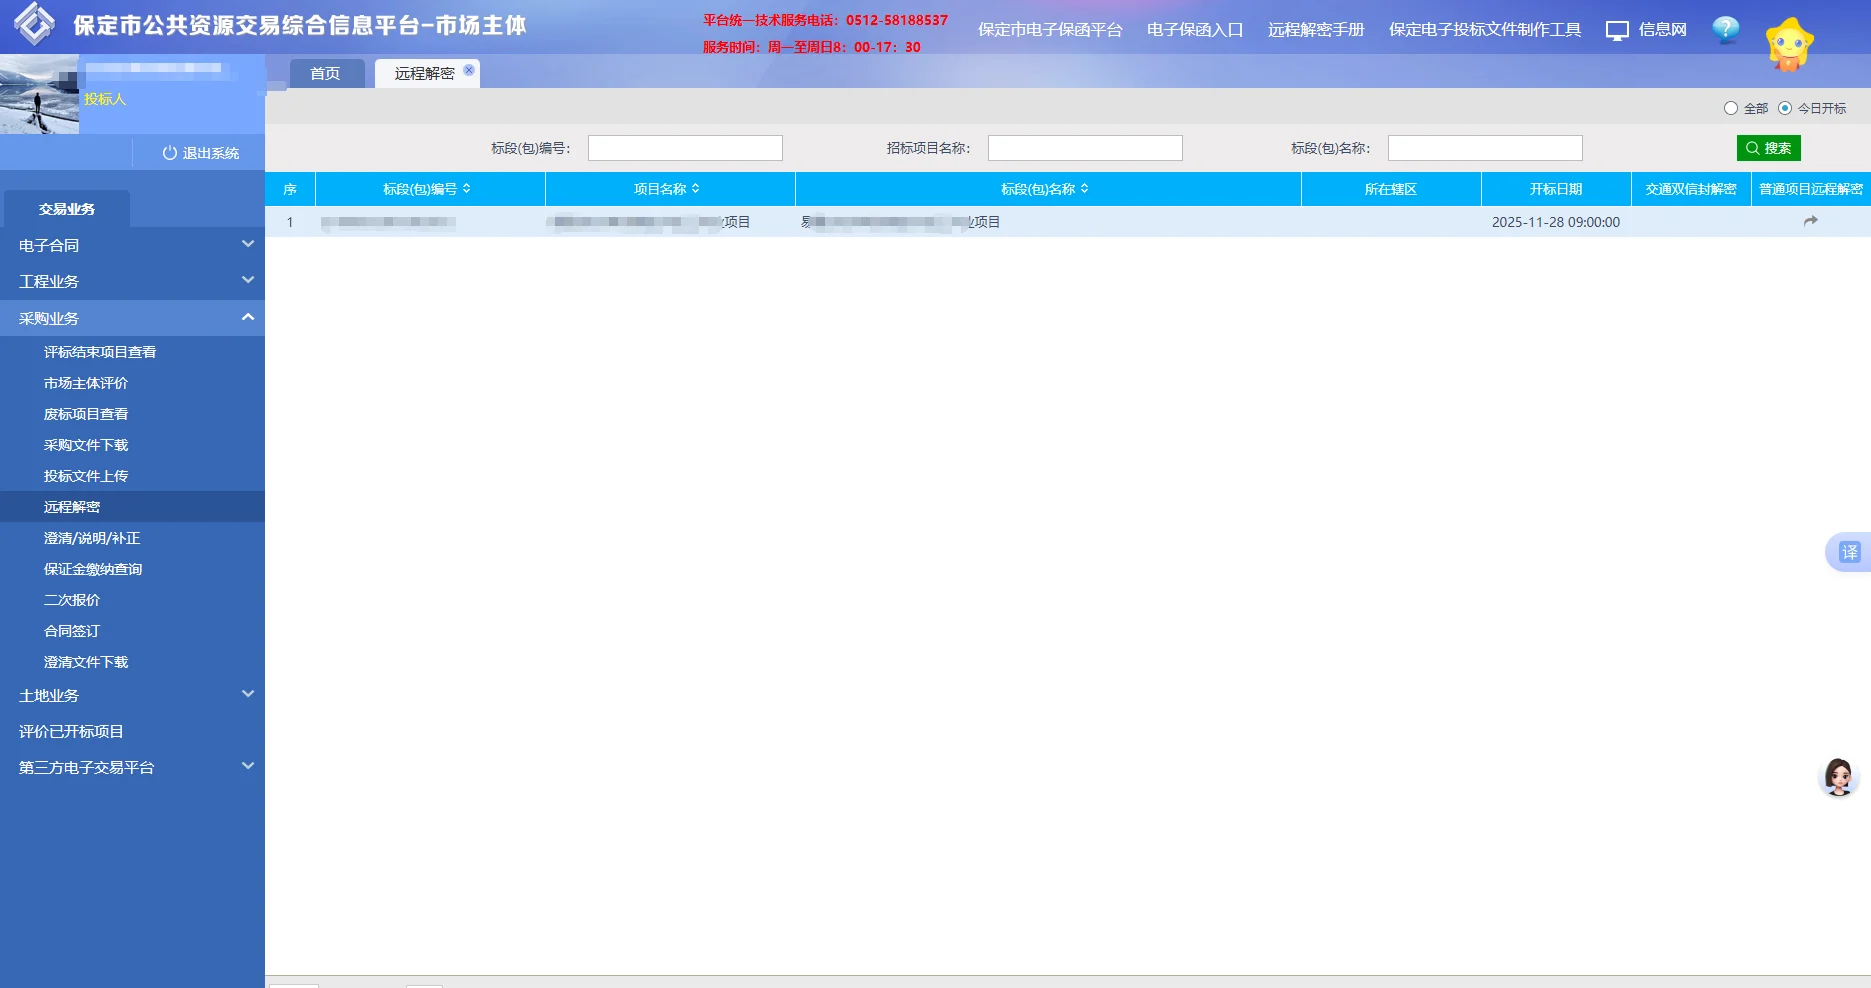
Task: Select the 今日开标 radio option
Action: (1785, 108)
